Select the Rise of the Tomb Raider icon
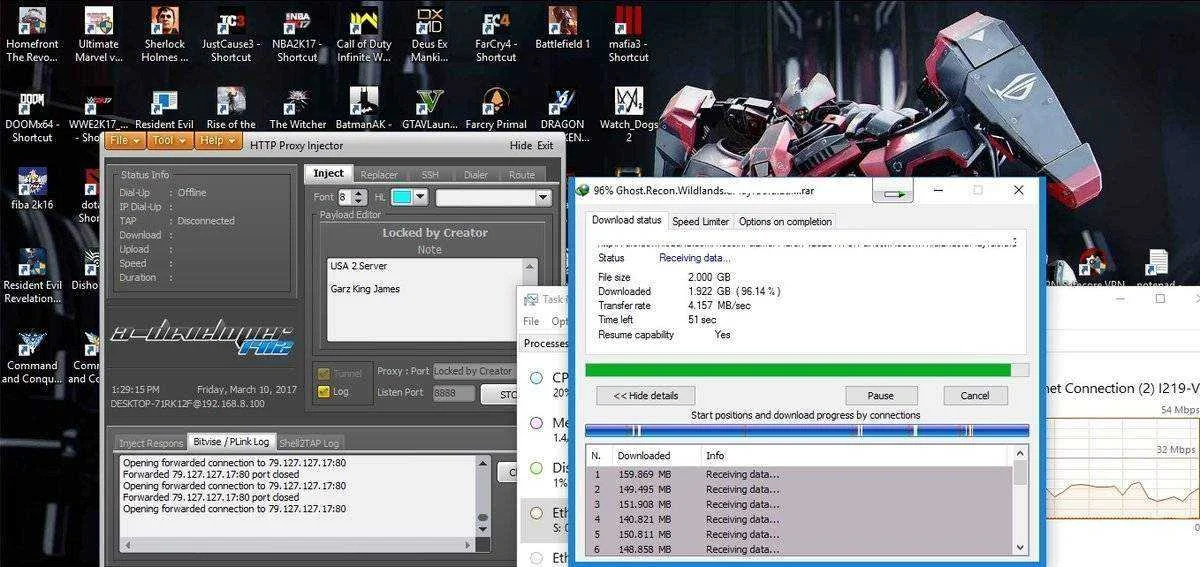Image resolution: width=1200 pixels, height=567 pixels. click(x=231, y=110)
